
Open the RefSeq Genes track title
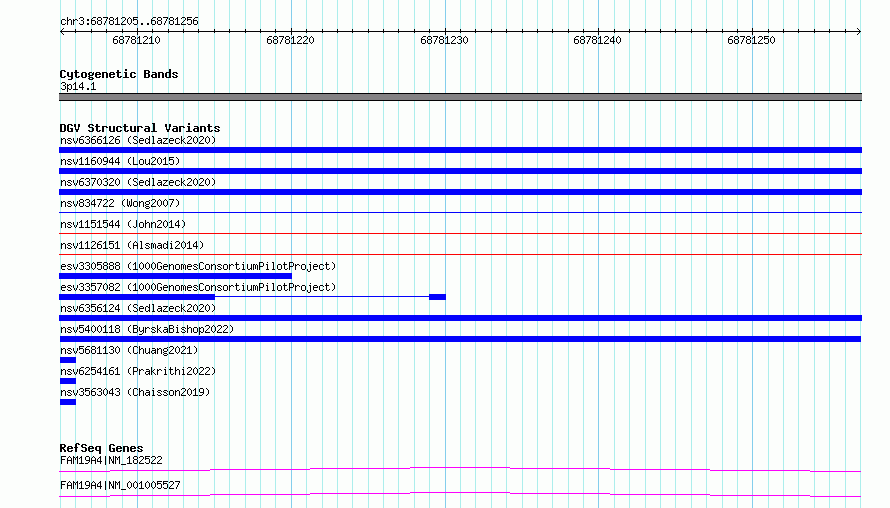click(101, 448)
